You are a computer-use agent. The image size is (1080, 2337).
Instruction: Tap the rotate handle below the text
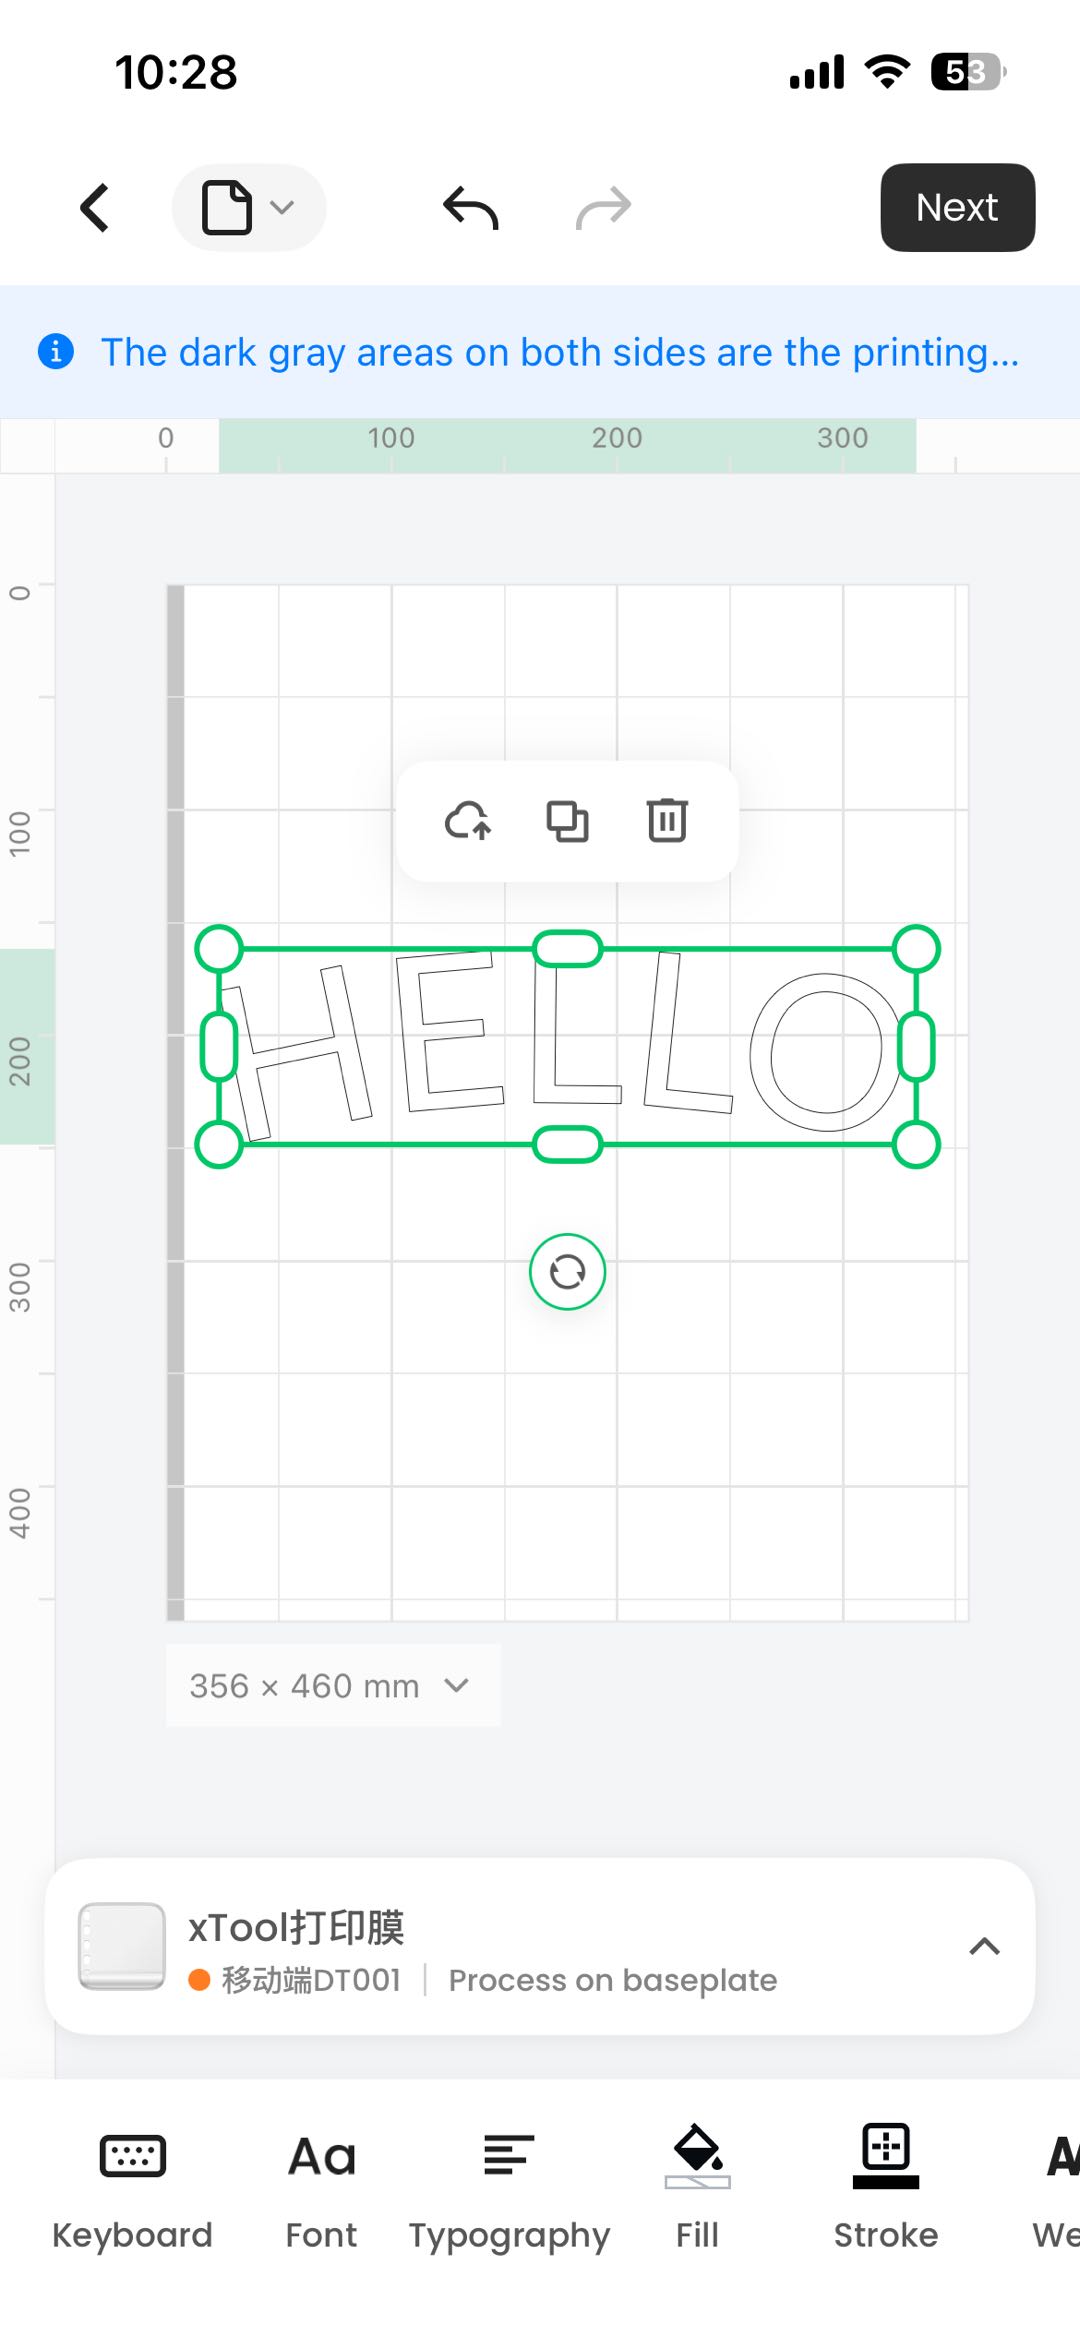[x=567, y=1272]
